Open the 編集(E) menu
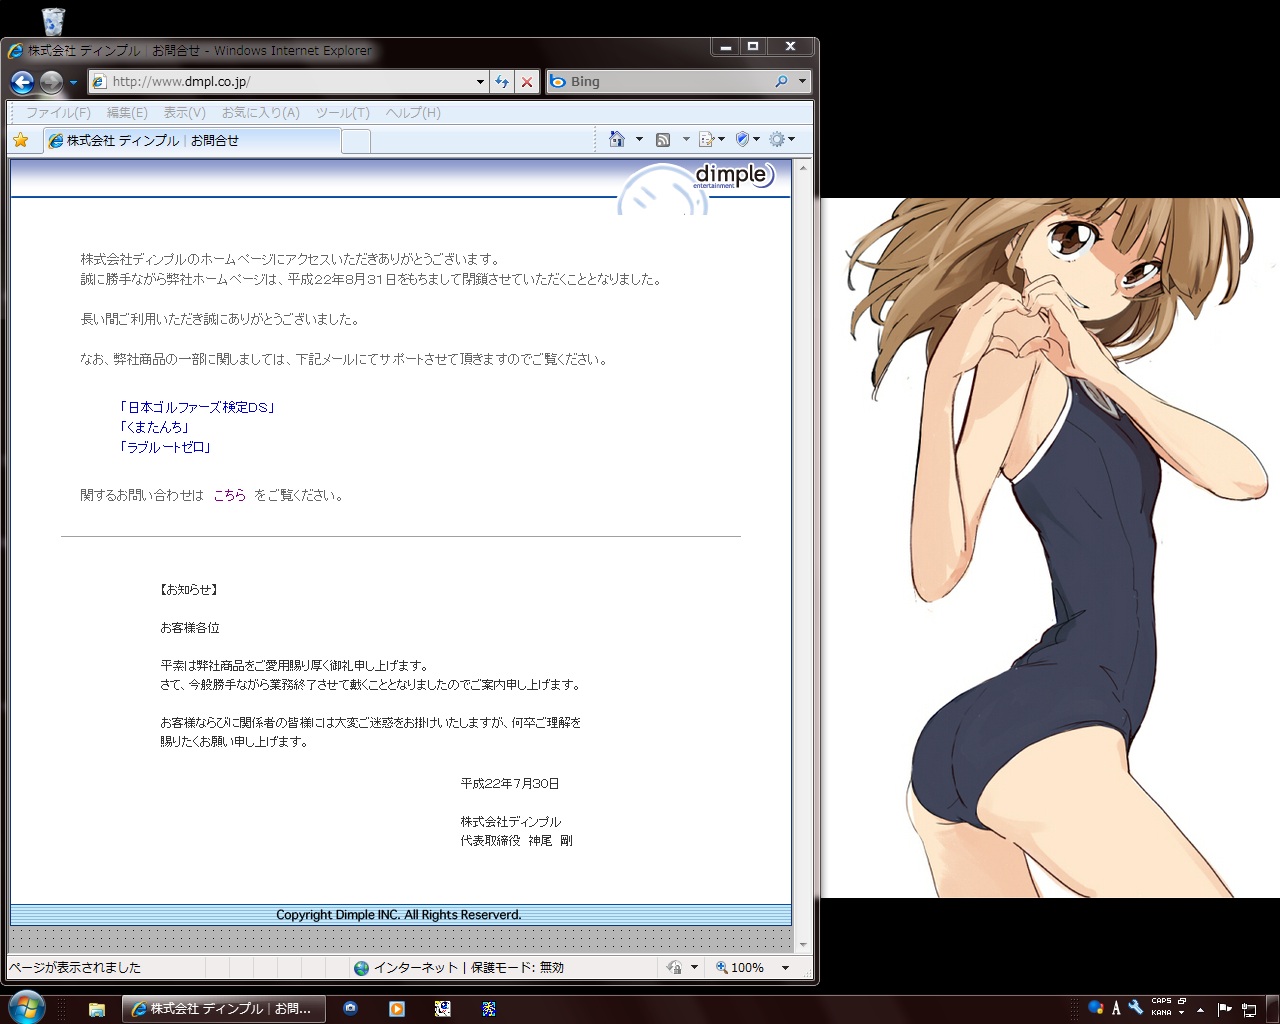 127,113
